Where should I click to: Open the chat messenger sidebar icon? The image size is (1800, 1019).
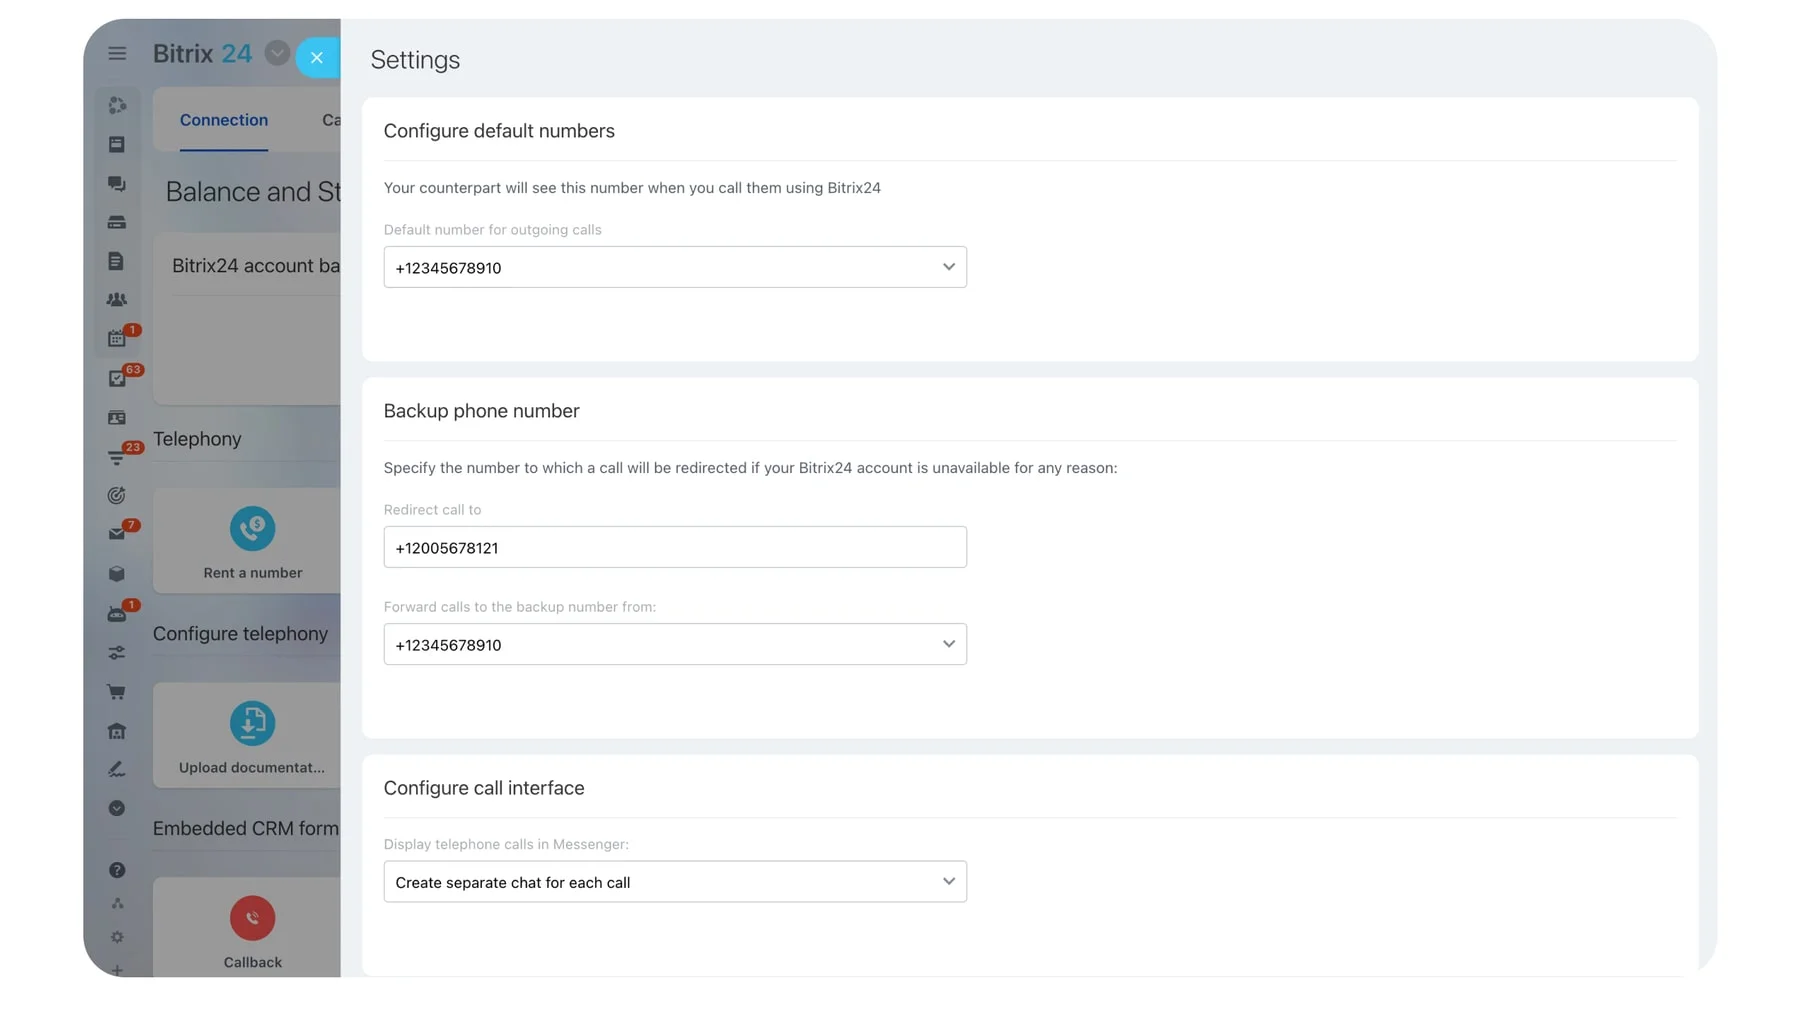pyautogui.click(x=117, y=184)
